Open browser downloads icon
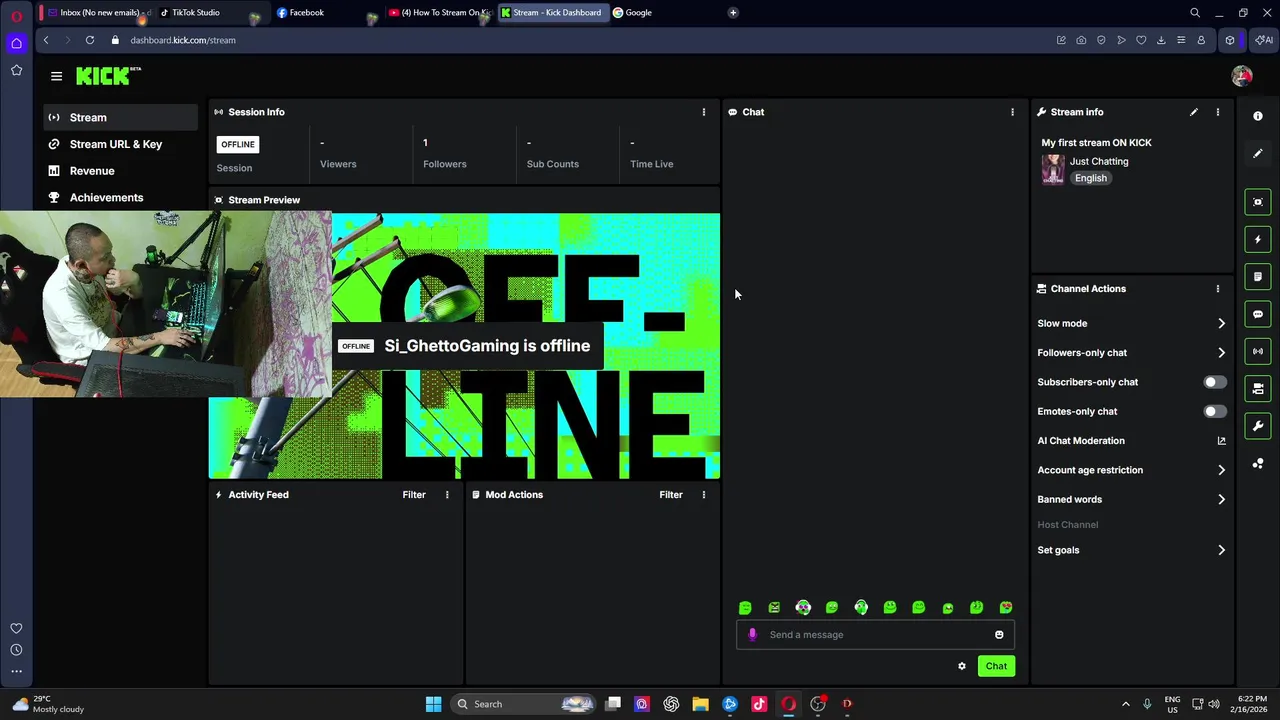1280x720 pixels. coord(1161,40)
